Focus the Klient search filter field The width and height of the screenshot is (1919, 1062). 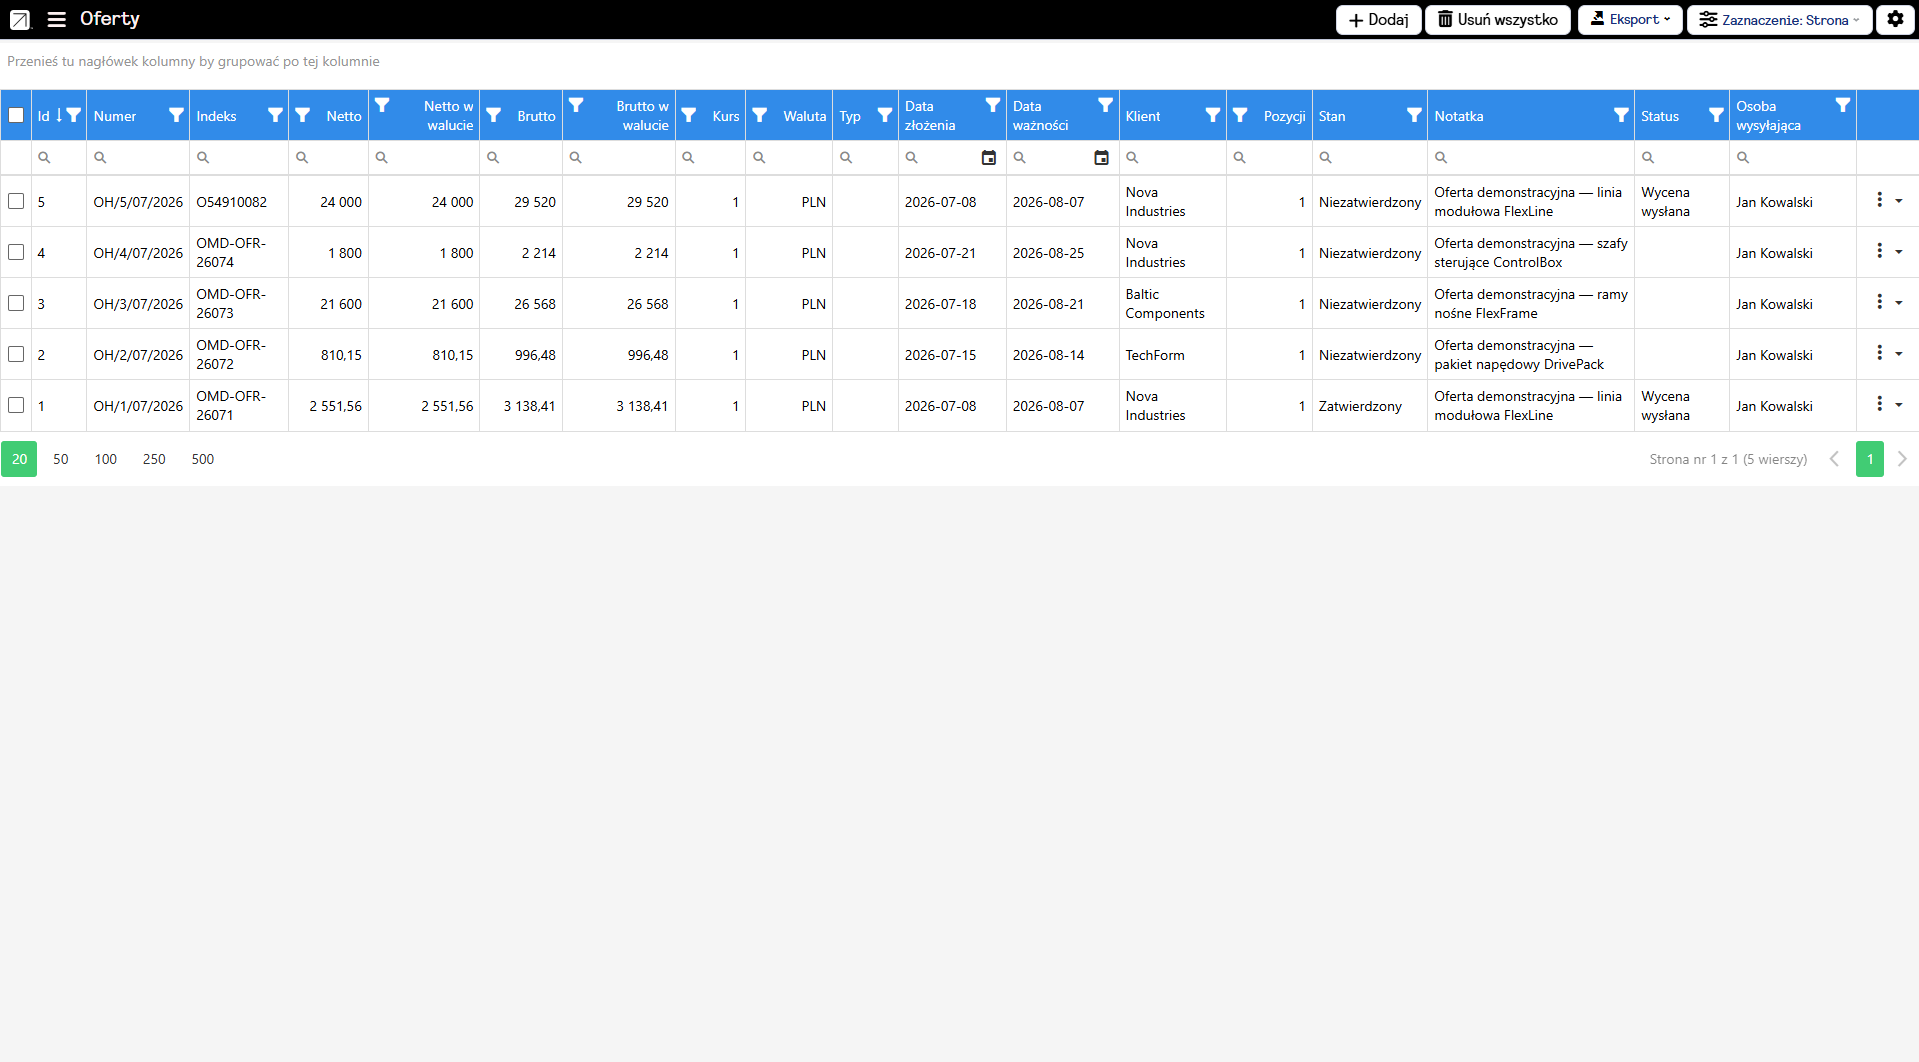pos(1172,157)
